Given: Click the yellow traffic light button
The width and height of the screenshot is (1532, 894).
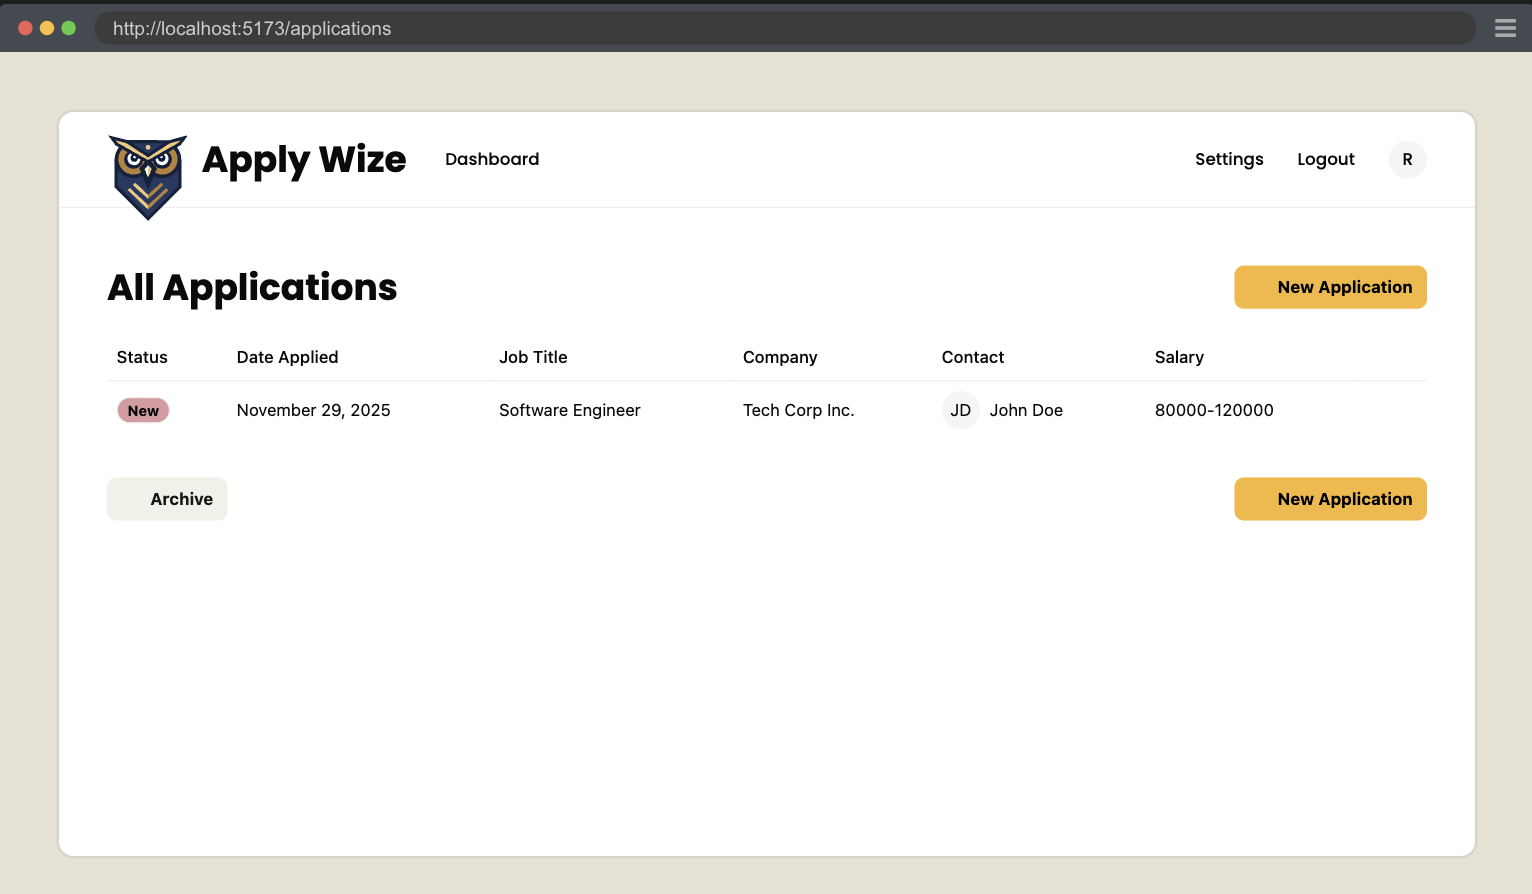Looking at the screenshot, I should click(47, 27).
